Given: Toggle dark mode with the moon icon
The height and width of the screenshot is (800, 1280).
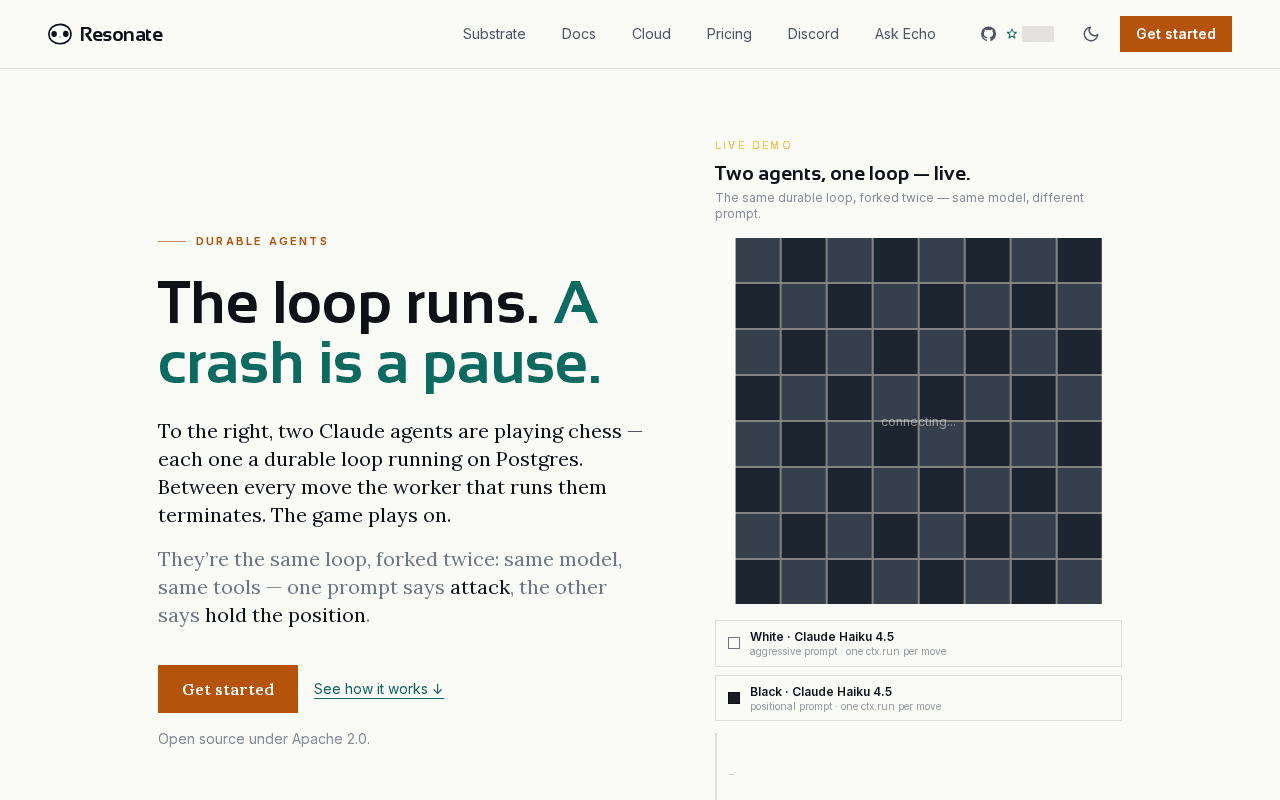Looking at the screenshot, I should click(x=1091, y=34).
